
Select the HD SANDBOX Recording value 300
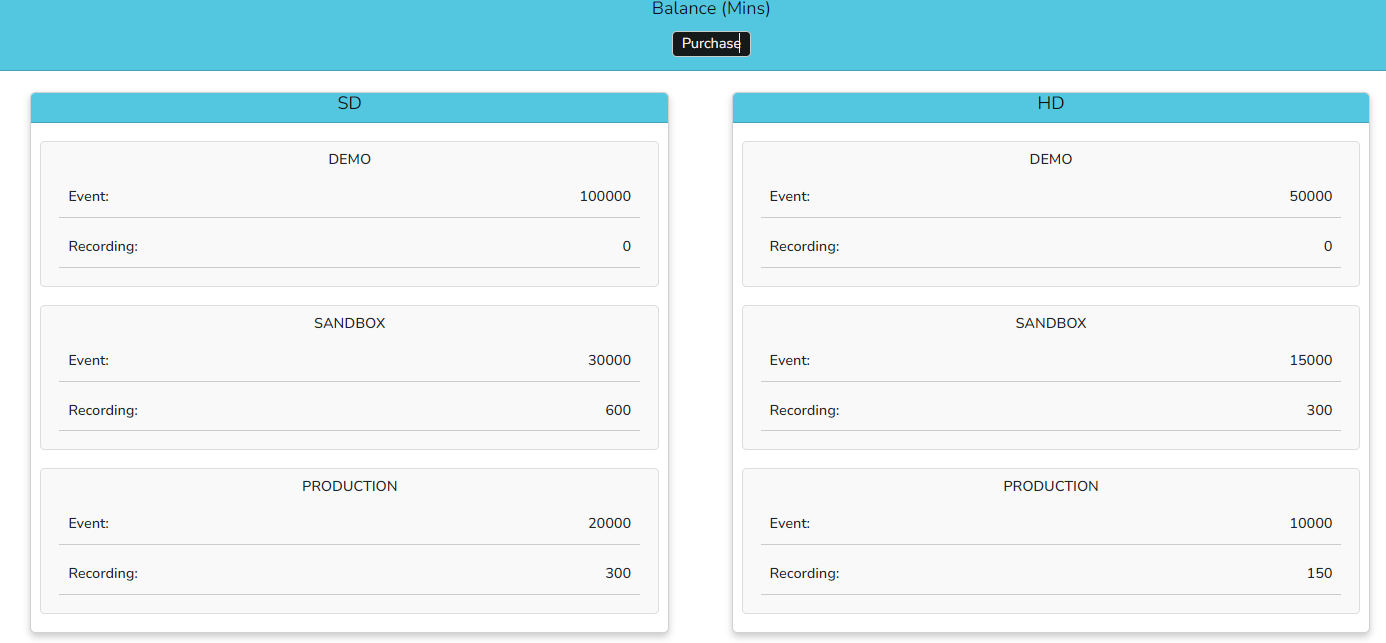(x=1319, y=410)
